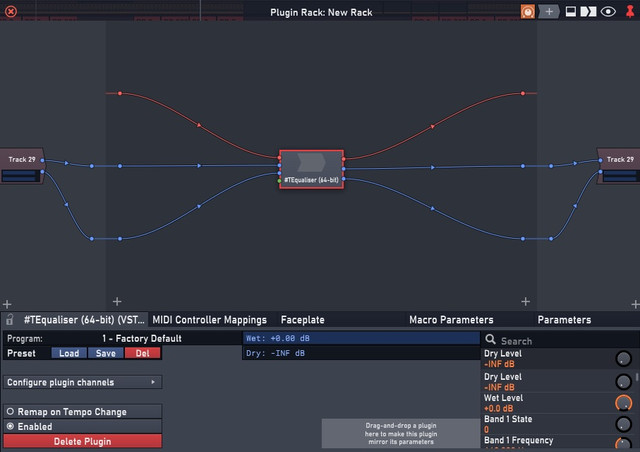The image size is (640, 452).
Task: Click the Program: label
Action: [25, 338]
